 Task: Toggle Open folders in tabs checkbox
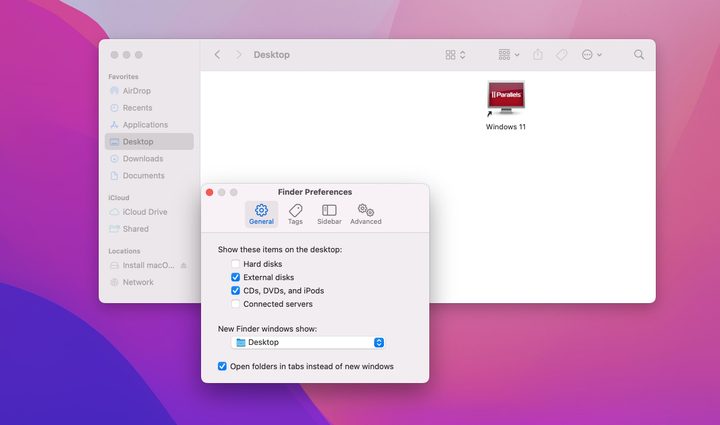pyautogui.click(x=222, y=366)
